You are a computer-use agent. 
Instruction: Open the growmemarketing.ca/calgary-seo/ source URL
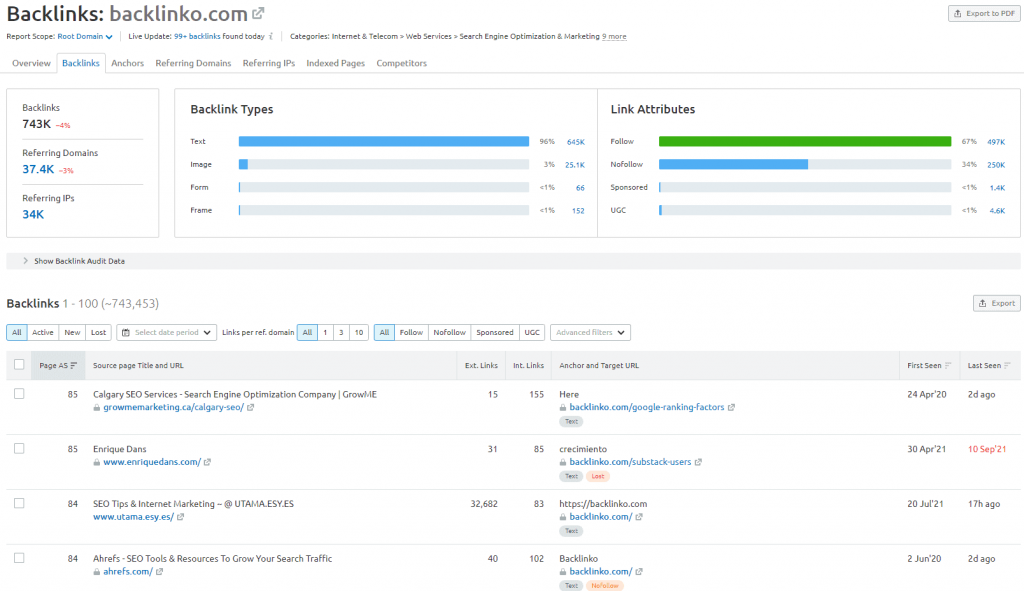[x=173, y=407]
